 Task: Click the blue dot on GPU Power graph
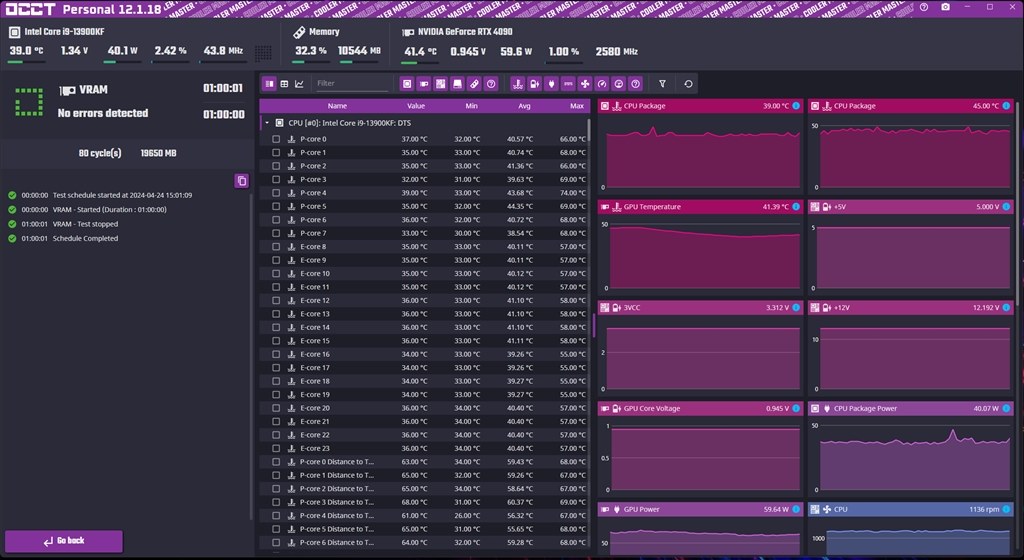[796, 509]
